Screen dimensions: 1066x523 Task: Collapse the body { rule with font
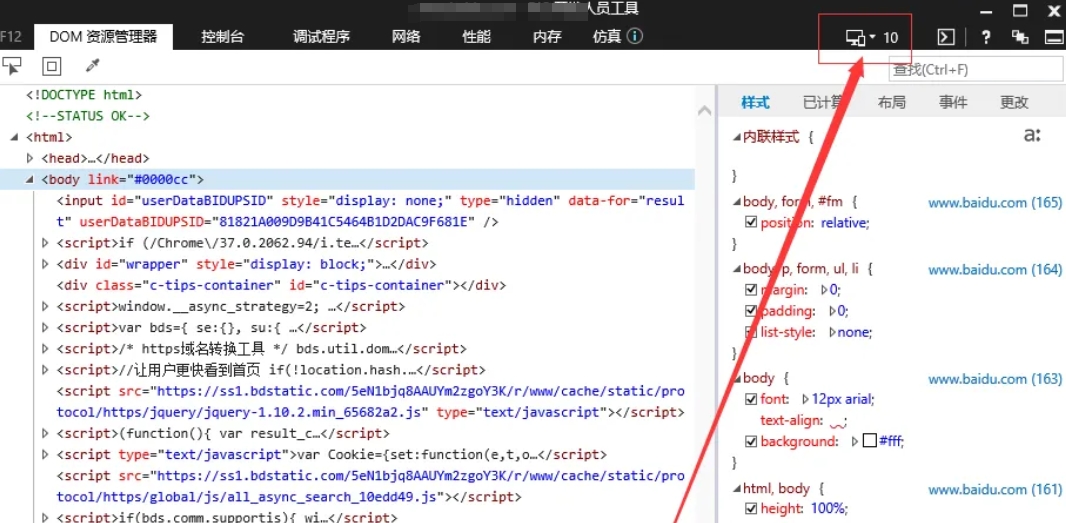(736, 378)
